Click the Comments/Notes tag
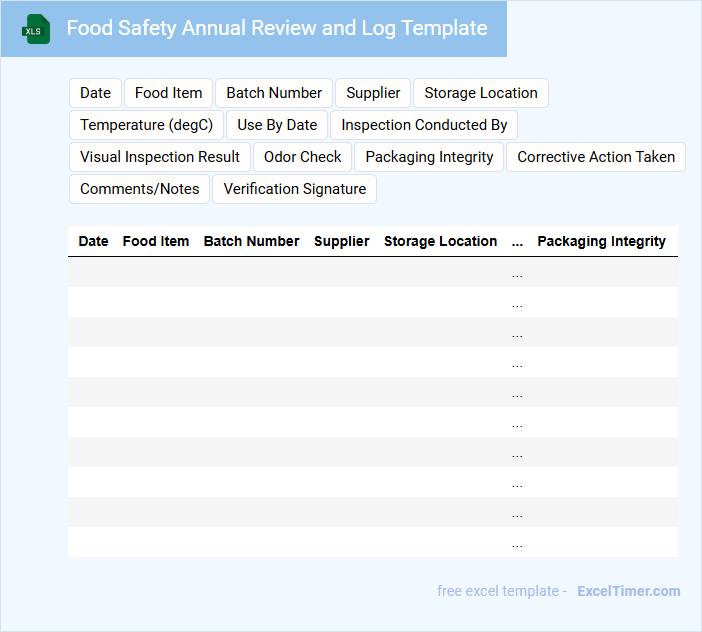 (x=139, y=189)
